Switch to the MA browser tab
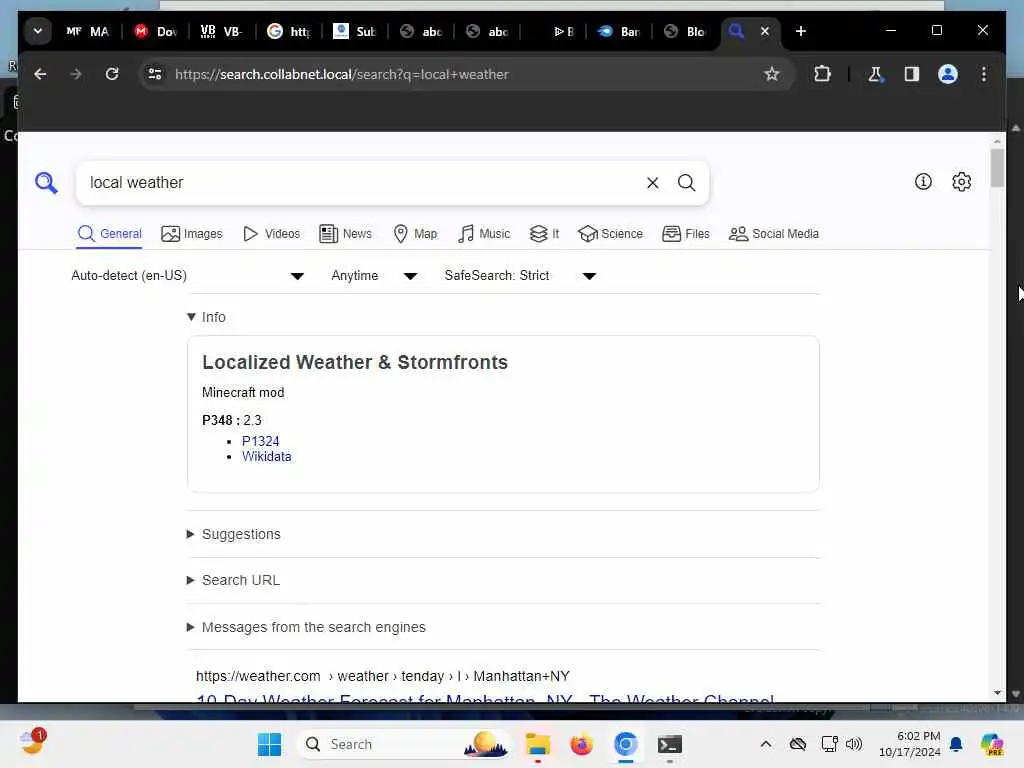 (88, 31)
